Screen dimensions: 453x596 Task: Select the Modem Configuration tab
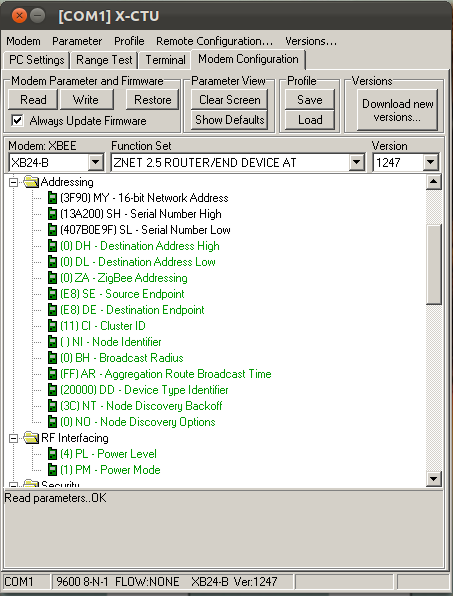click(x=248, y=59)
